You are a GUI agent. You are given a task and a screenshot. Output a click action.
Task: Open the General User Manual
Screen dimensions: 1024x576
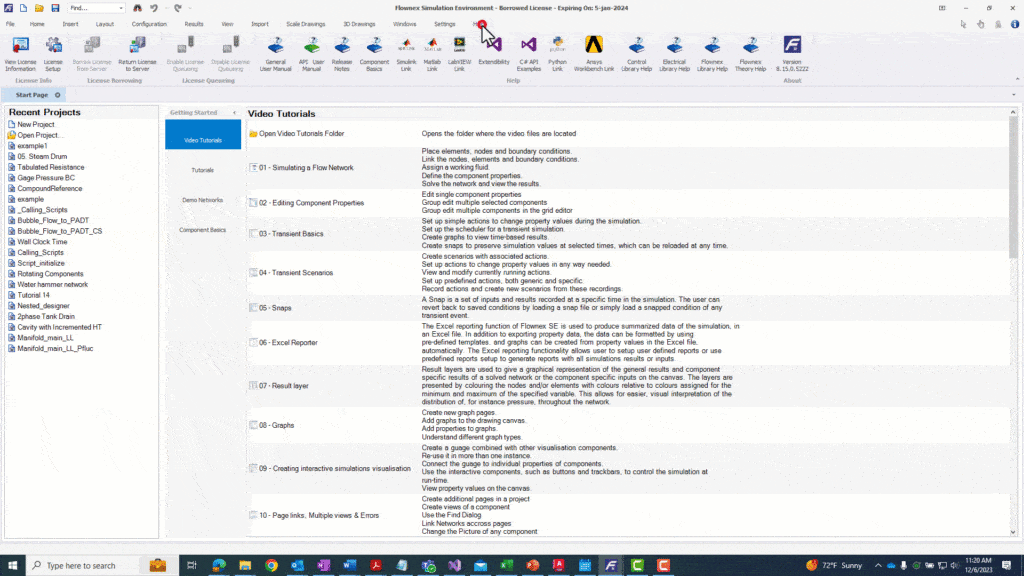coord(275,52)
